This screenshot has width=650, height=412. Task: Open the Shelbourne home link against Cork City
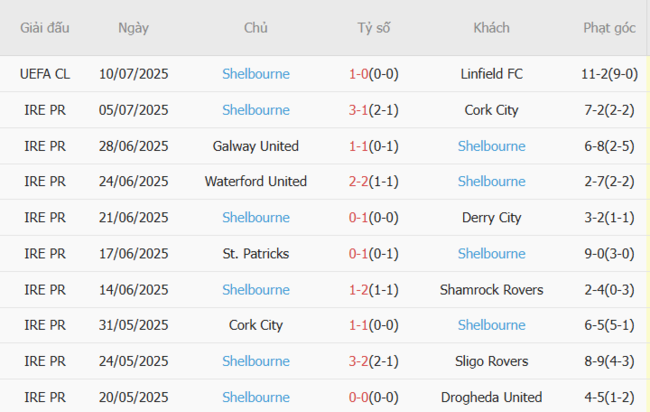click(x=255, y=110)
